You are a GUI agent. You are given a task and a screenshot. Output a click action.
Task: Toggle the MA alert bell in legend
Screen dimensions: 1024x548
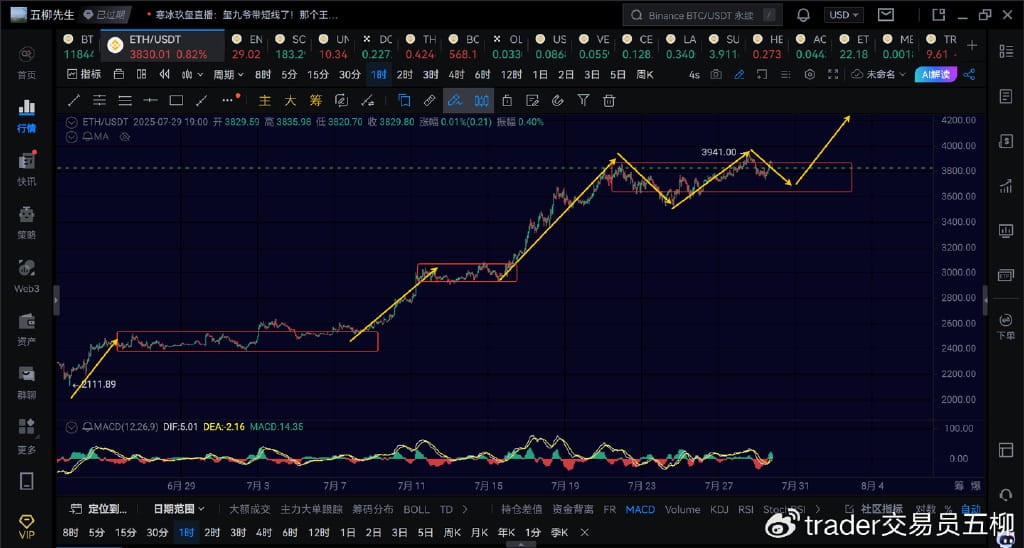tap(87, 137)
